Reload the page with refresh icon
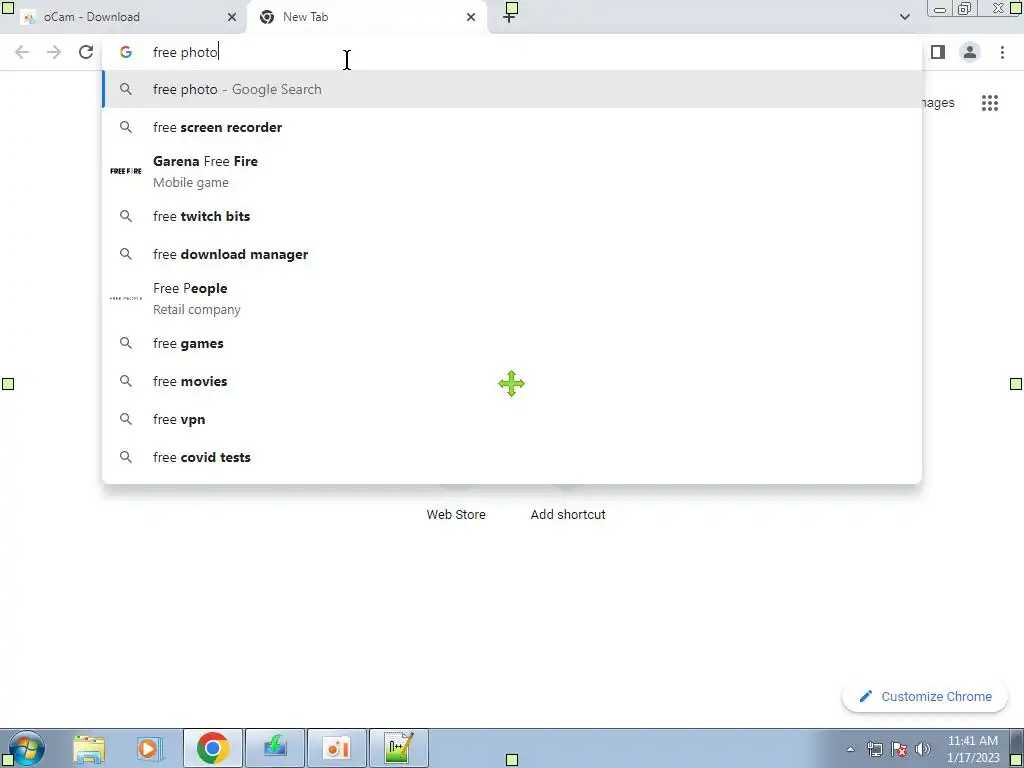 click(86, 52)
